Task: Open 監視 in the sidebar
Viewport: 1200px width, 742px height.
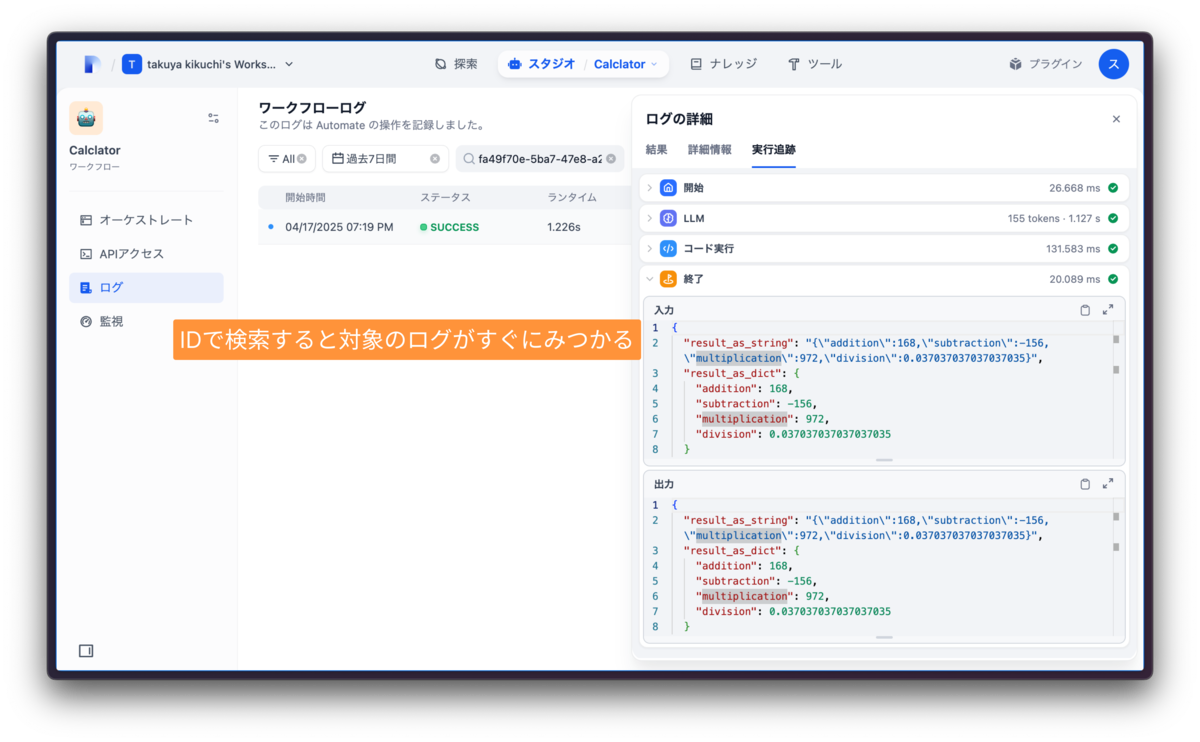Action: [146, 322]
